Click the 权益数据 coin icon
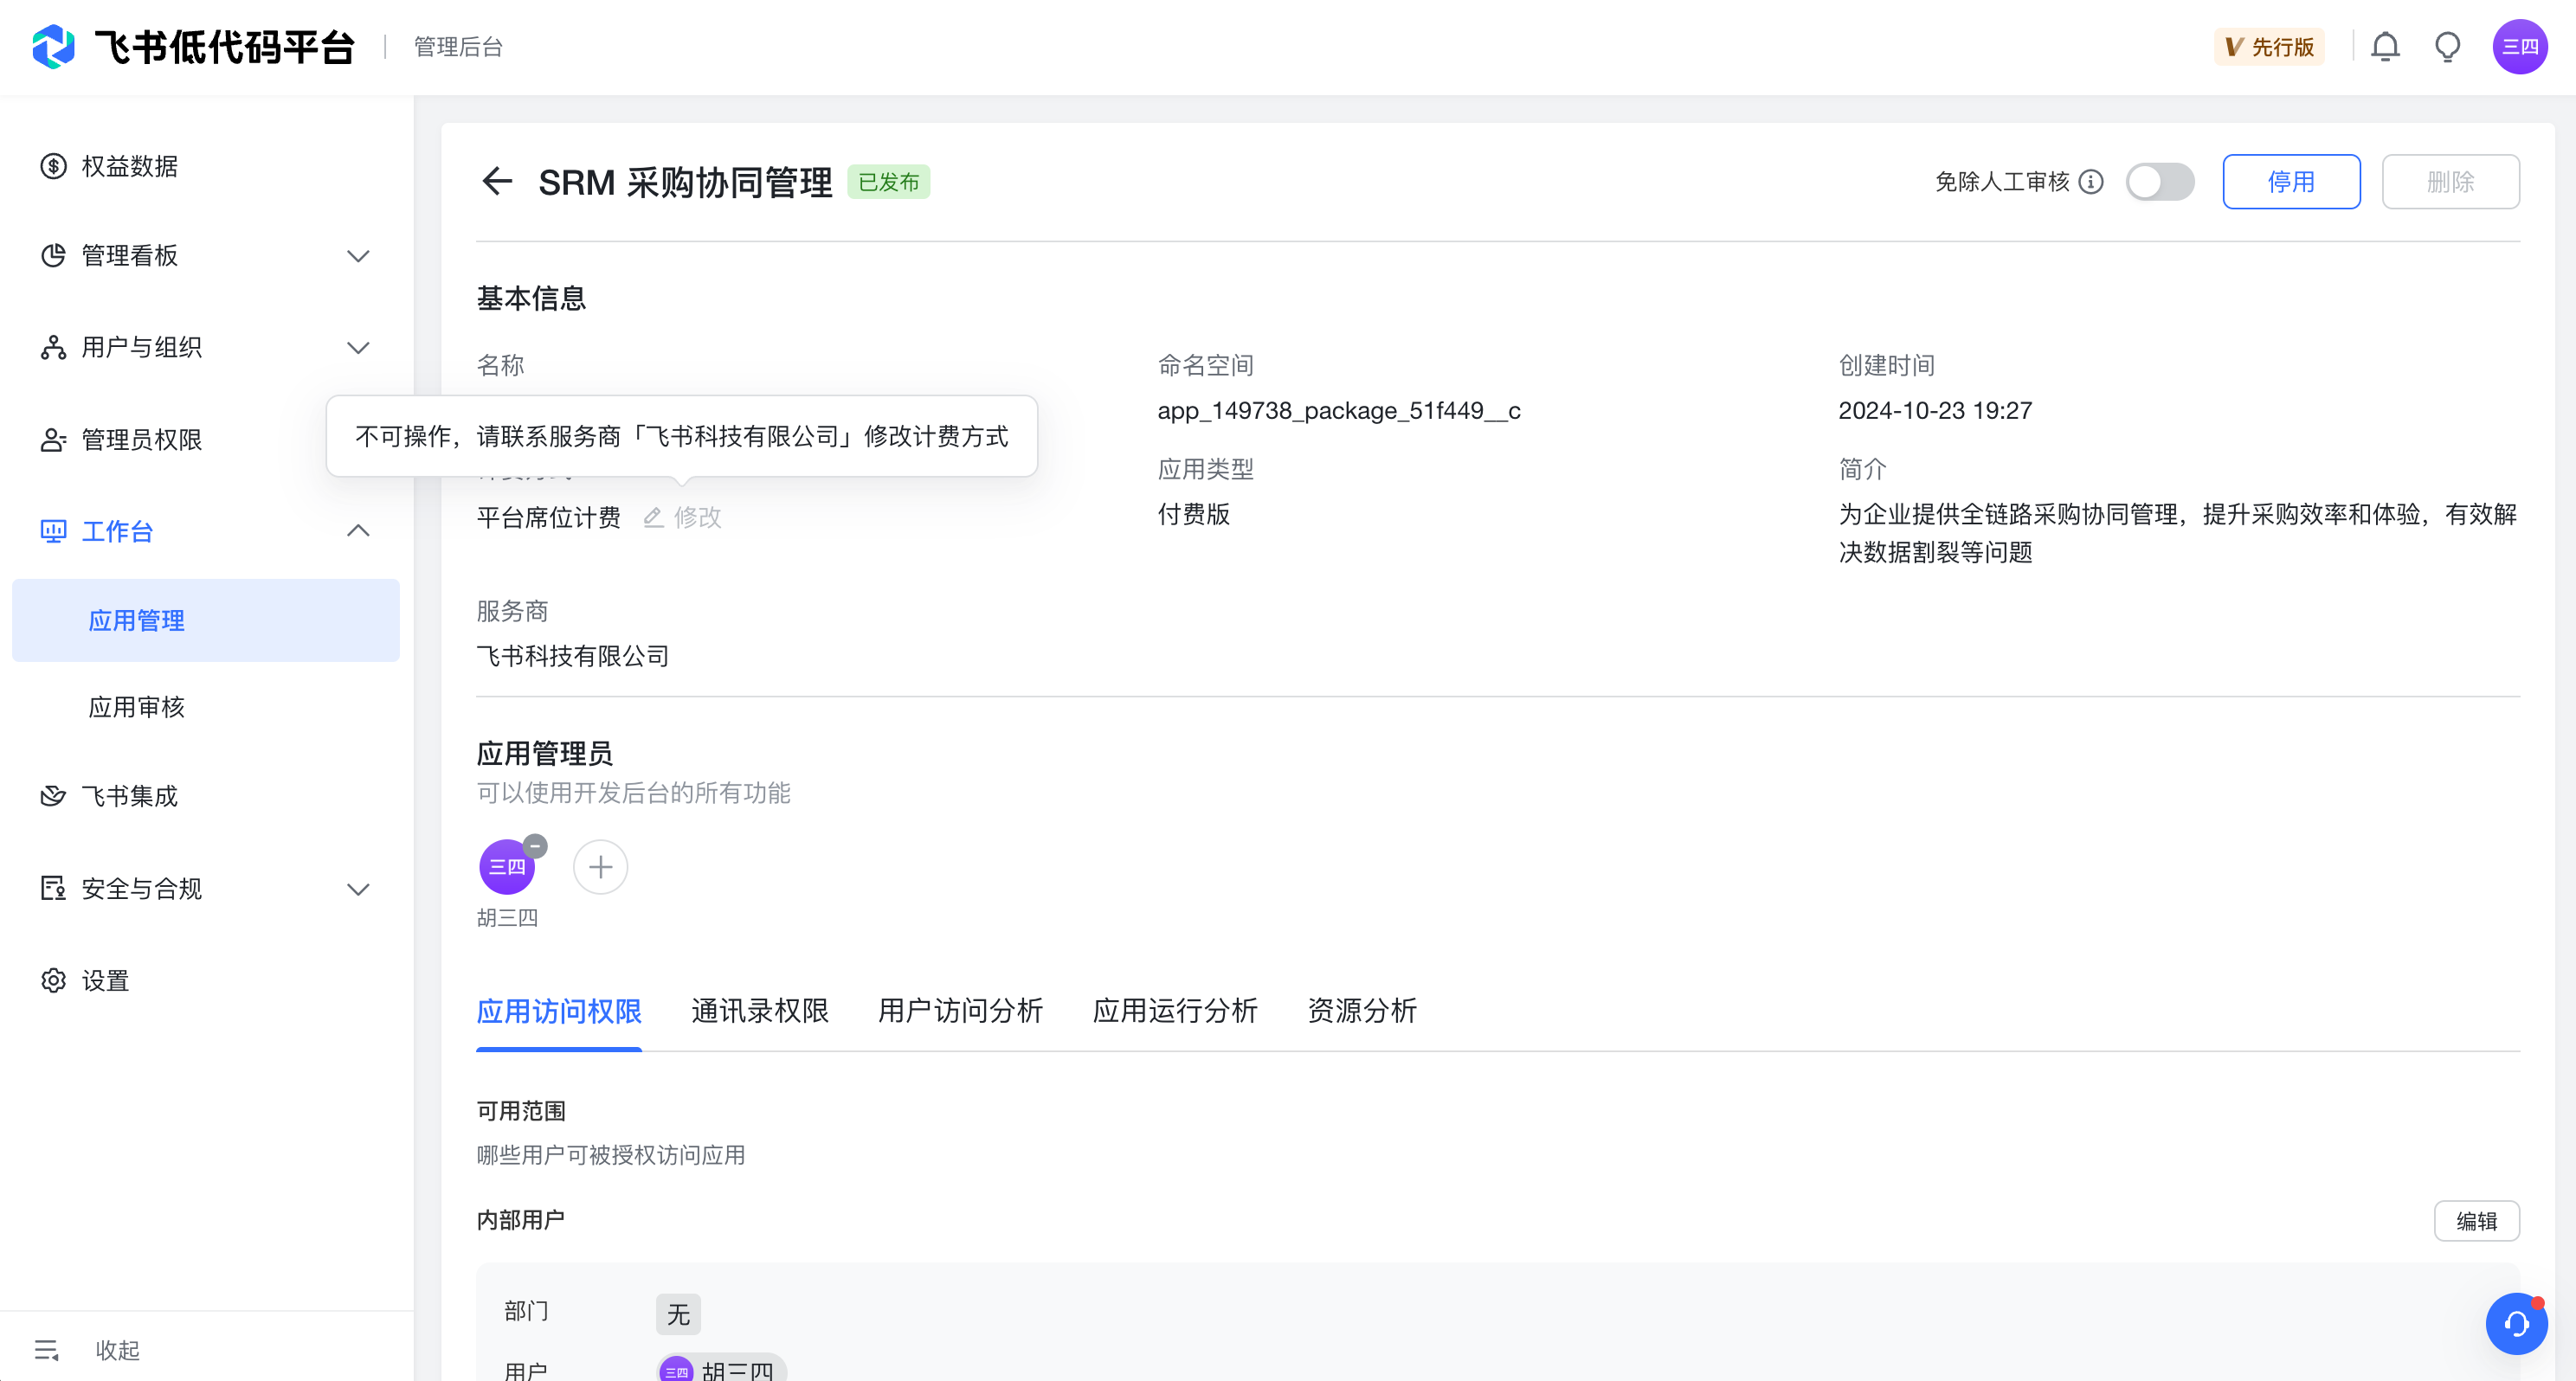Image resolution: width=2576 pixels, height=1381 pixels. (x=53, y=166)
